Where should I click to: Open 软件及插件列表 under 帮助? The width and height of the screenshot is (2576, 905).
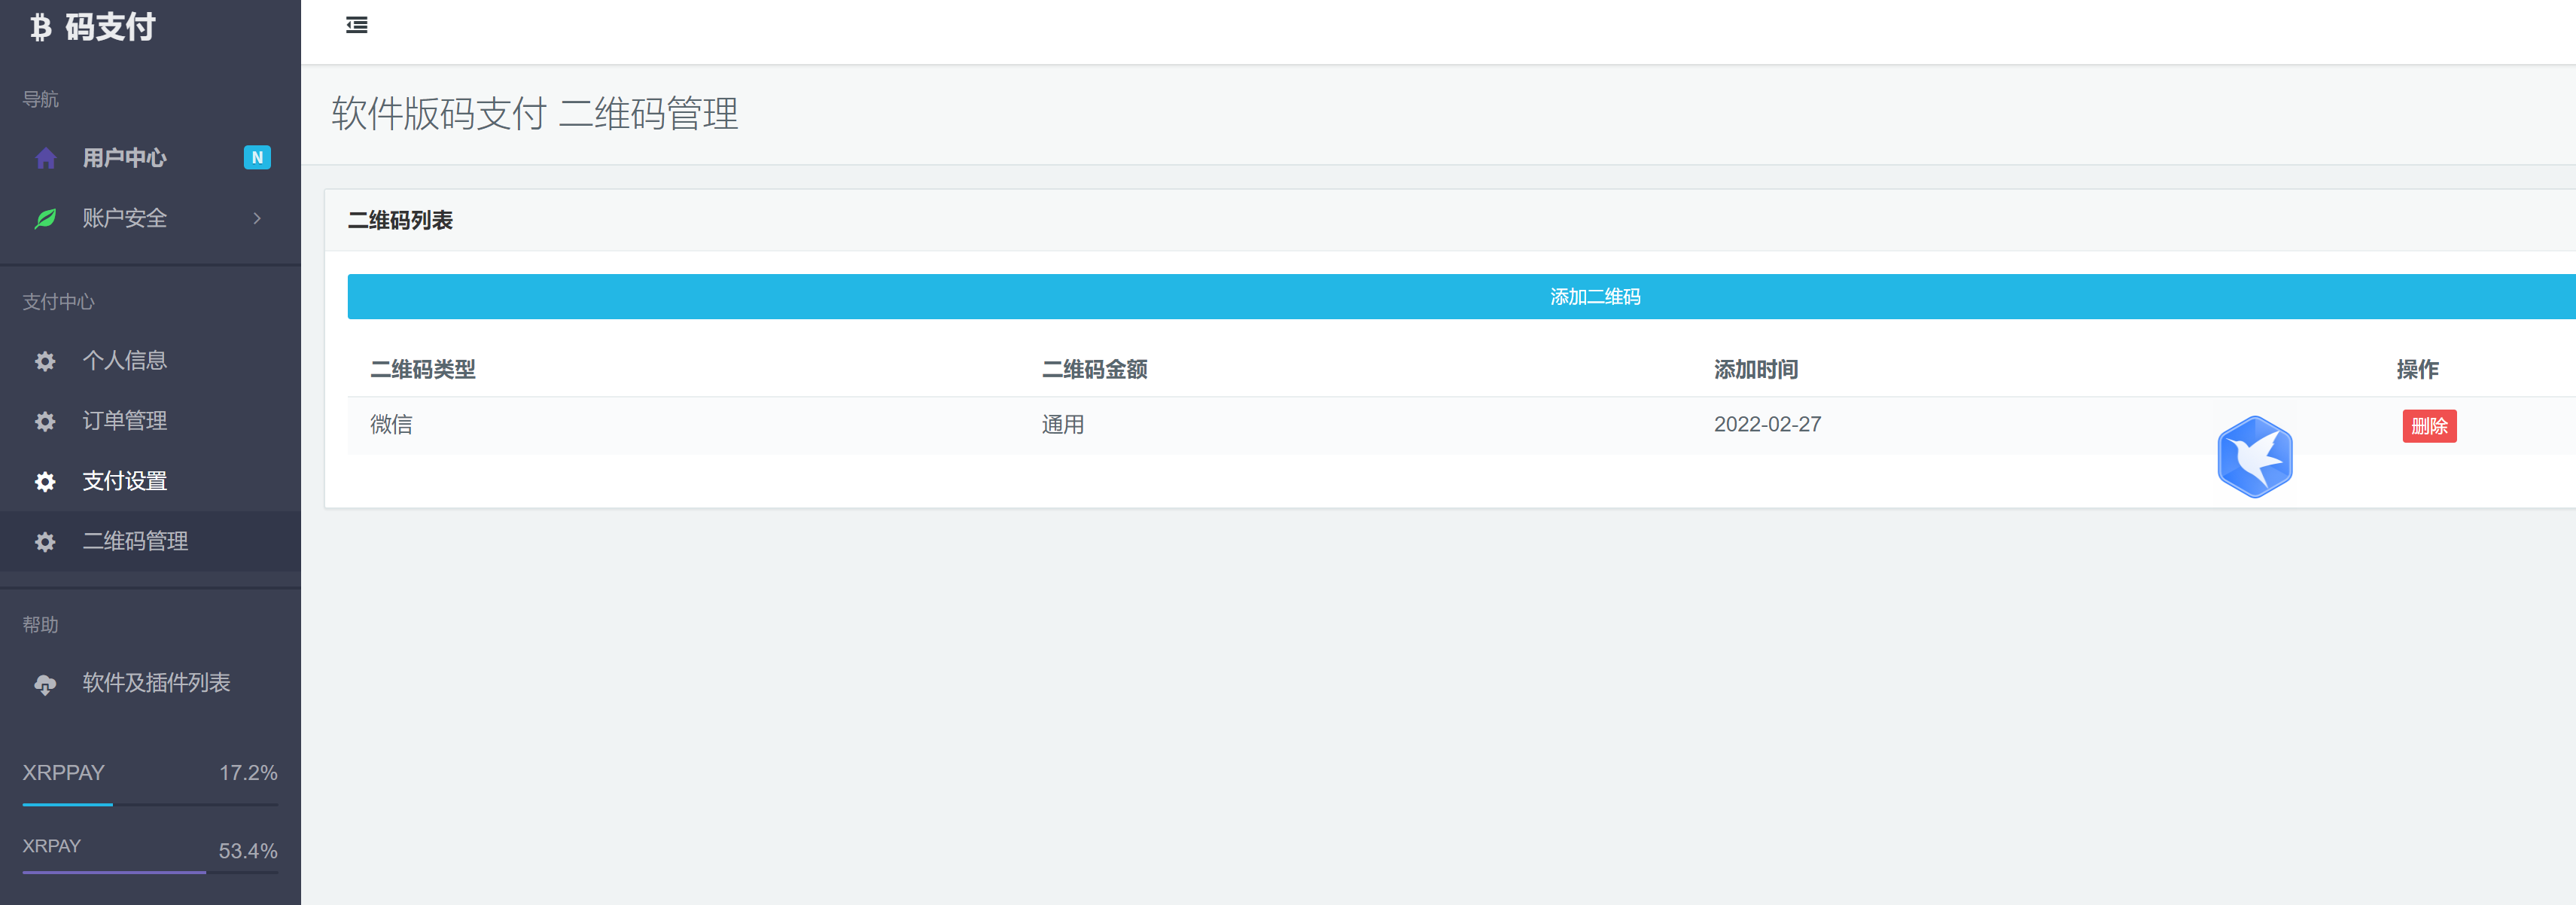pyautogui.click(x=156, y=683)
